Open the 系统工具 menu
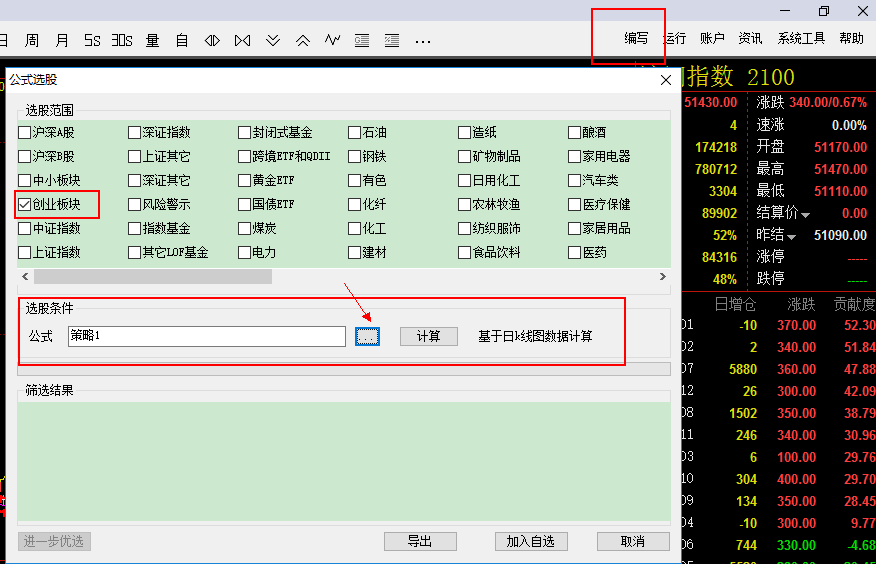The width and height of the screenshot is (876, 564). 801,38
